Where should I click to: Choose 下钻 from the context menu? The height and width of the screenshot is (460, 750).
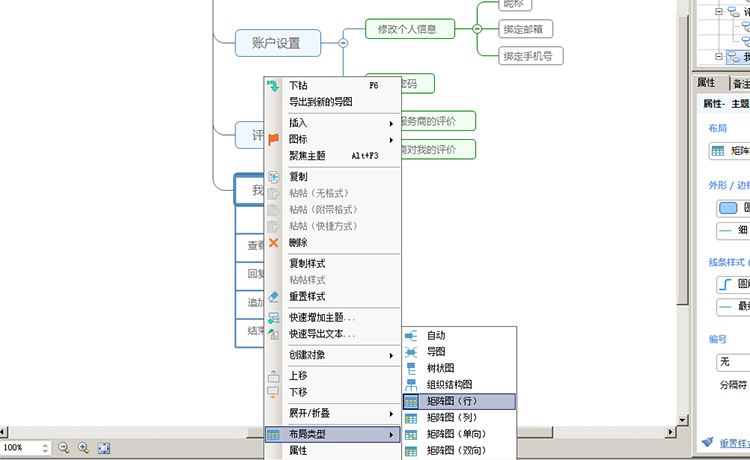[332, 86]
